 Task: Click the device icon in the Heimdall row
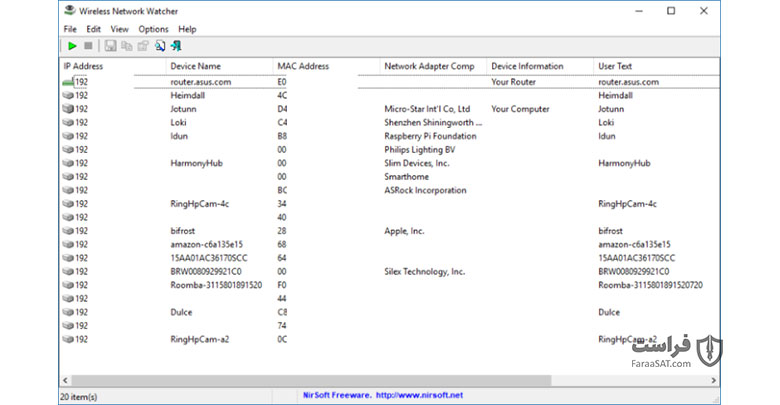pyautogui.click(x=68, y=96)
